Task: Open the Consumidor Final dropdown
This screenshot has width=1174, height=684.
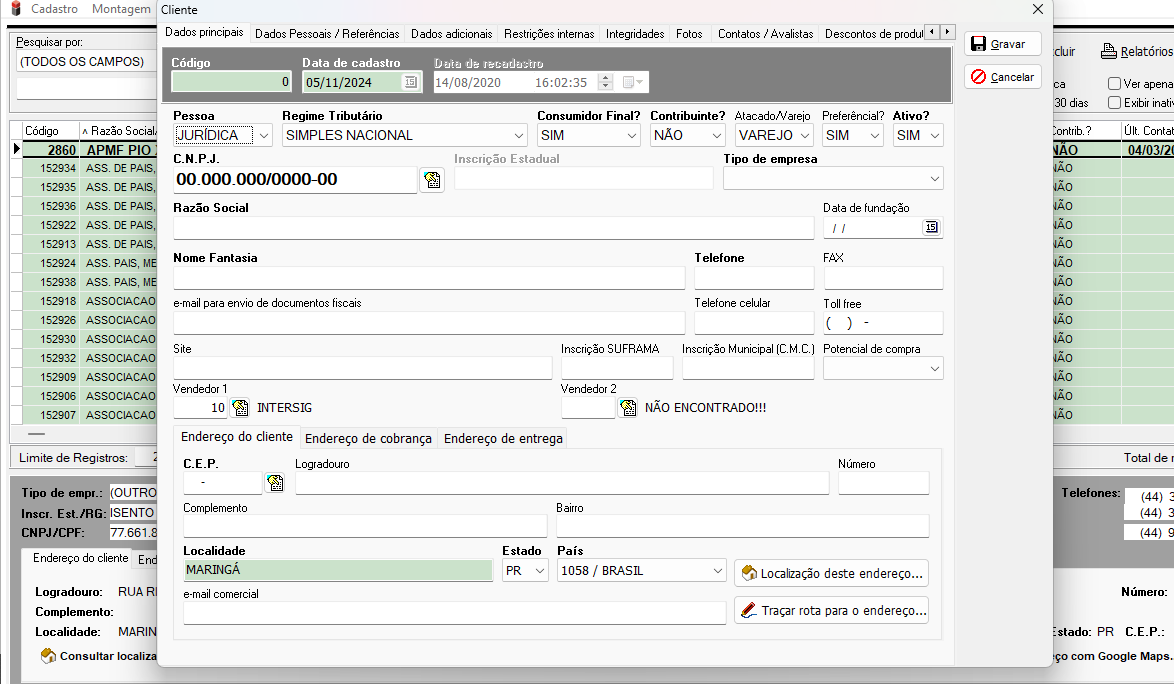Action: pyautogui.click(x=632, y=135)
